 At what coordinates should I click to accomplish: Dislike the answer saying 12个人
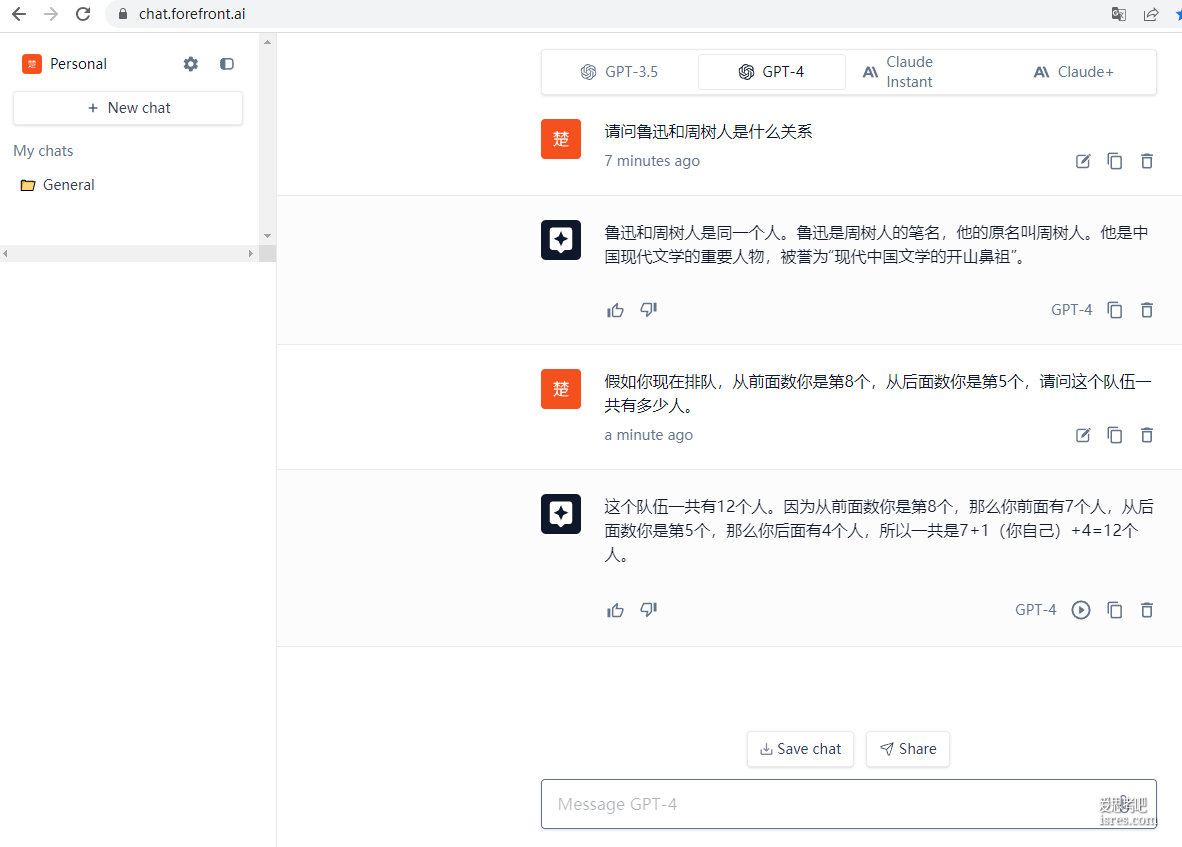click(648, 610)
